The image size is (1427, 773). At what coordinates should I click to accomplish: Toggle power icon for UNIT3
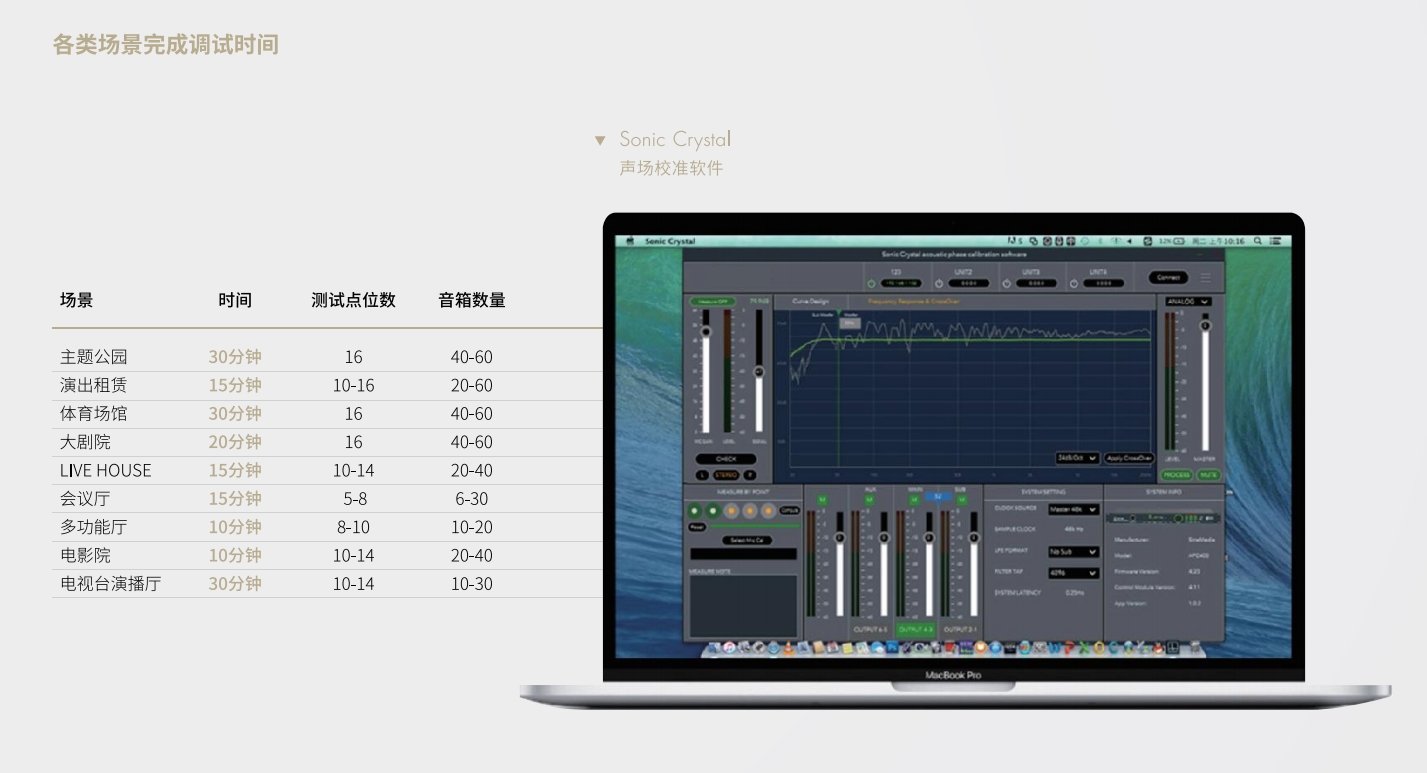tap(1007, 284)
